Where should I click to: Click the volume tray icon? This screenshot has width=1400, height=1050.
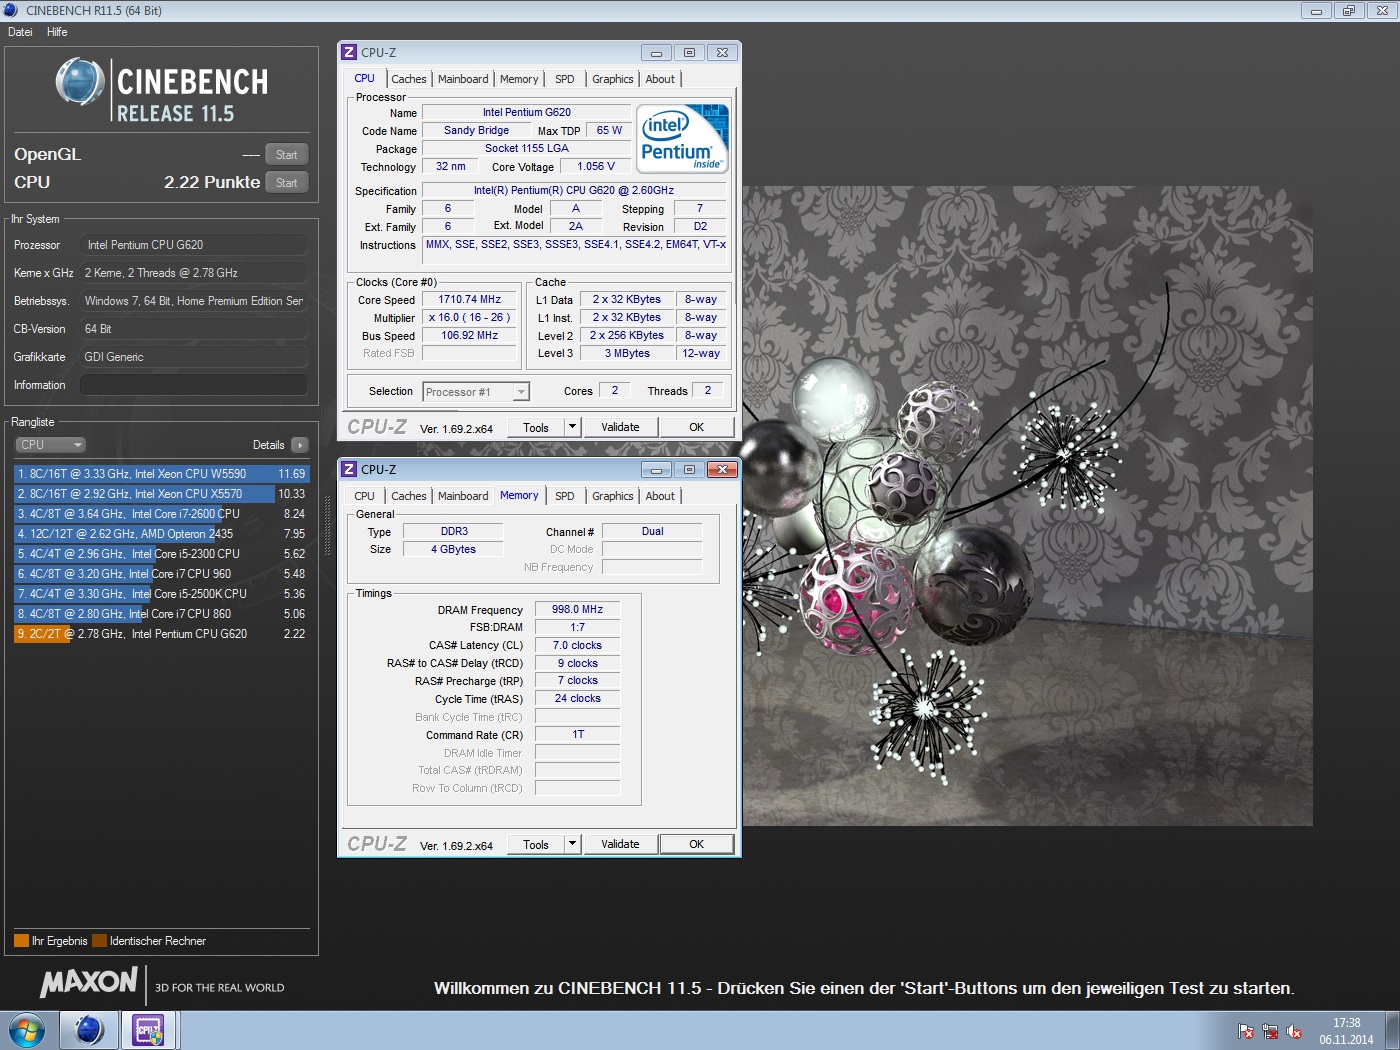point(1294,1031)
